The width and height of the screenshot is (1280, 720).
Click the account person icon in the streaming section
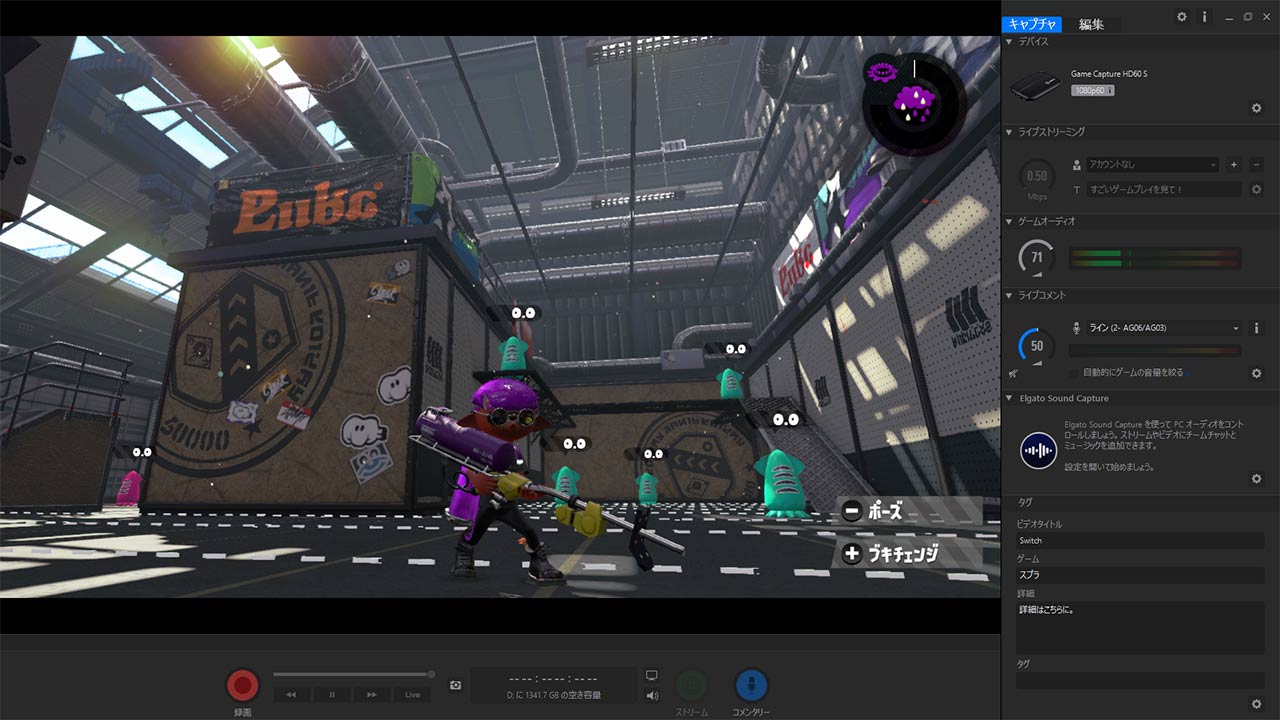click(x=1077, y=165)
